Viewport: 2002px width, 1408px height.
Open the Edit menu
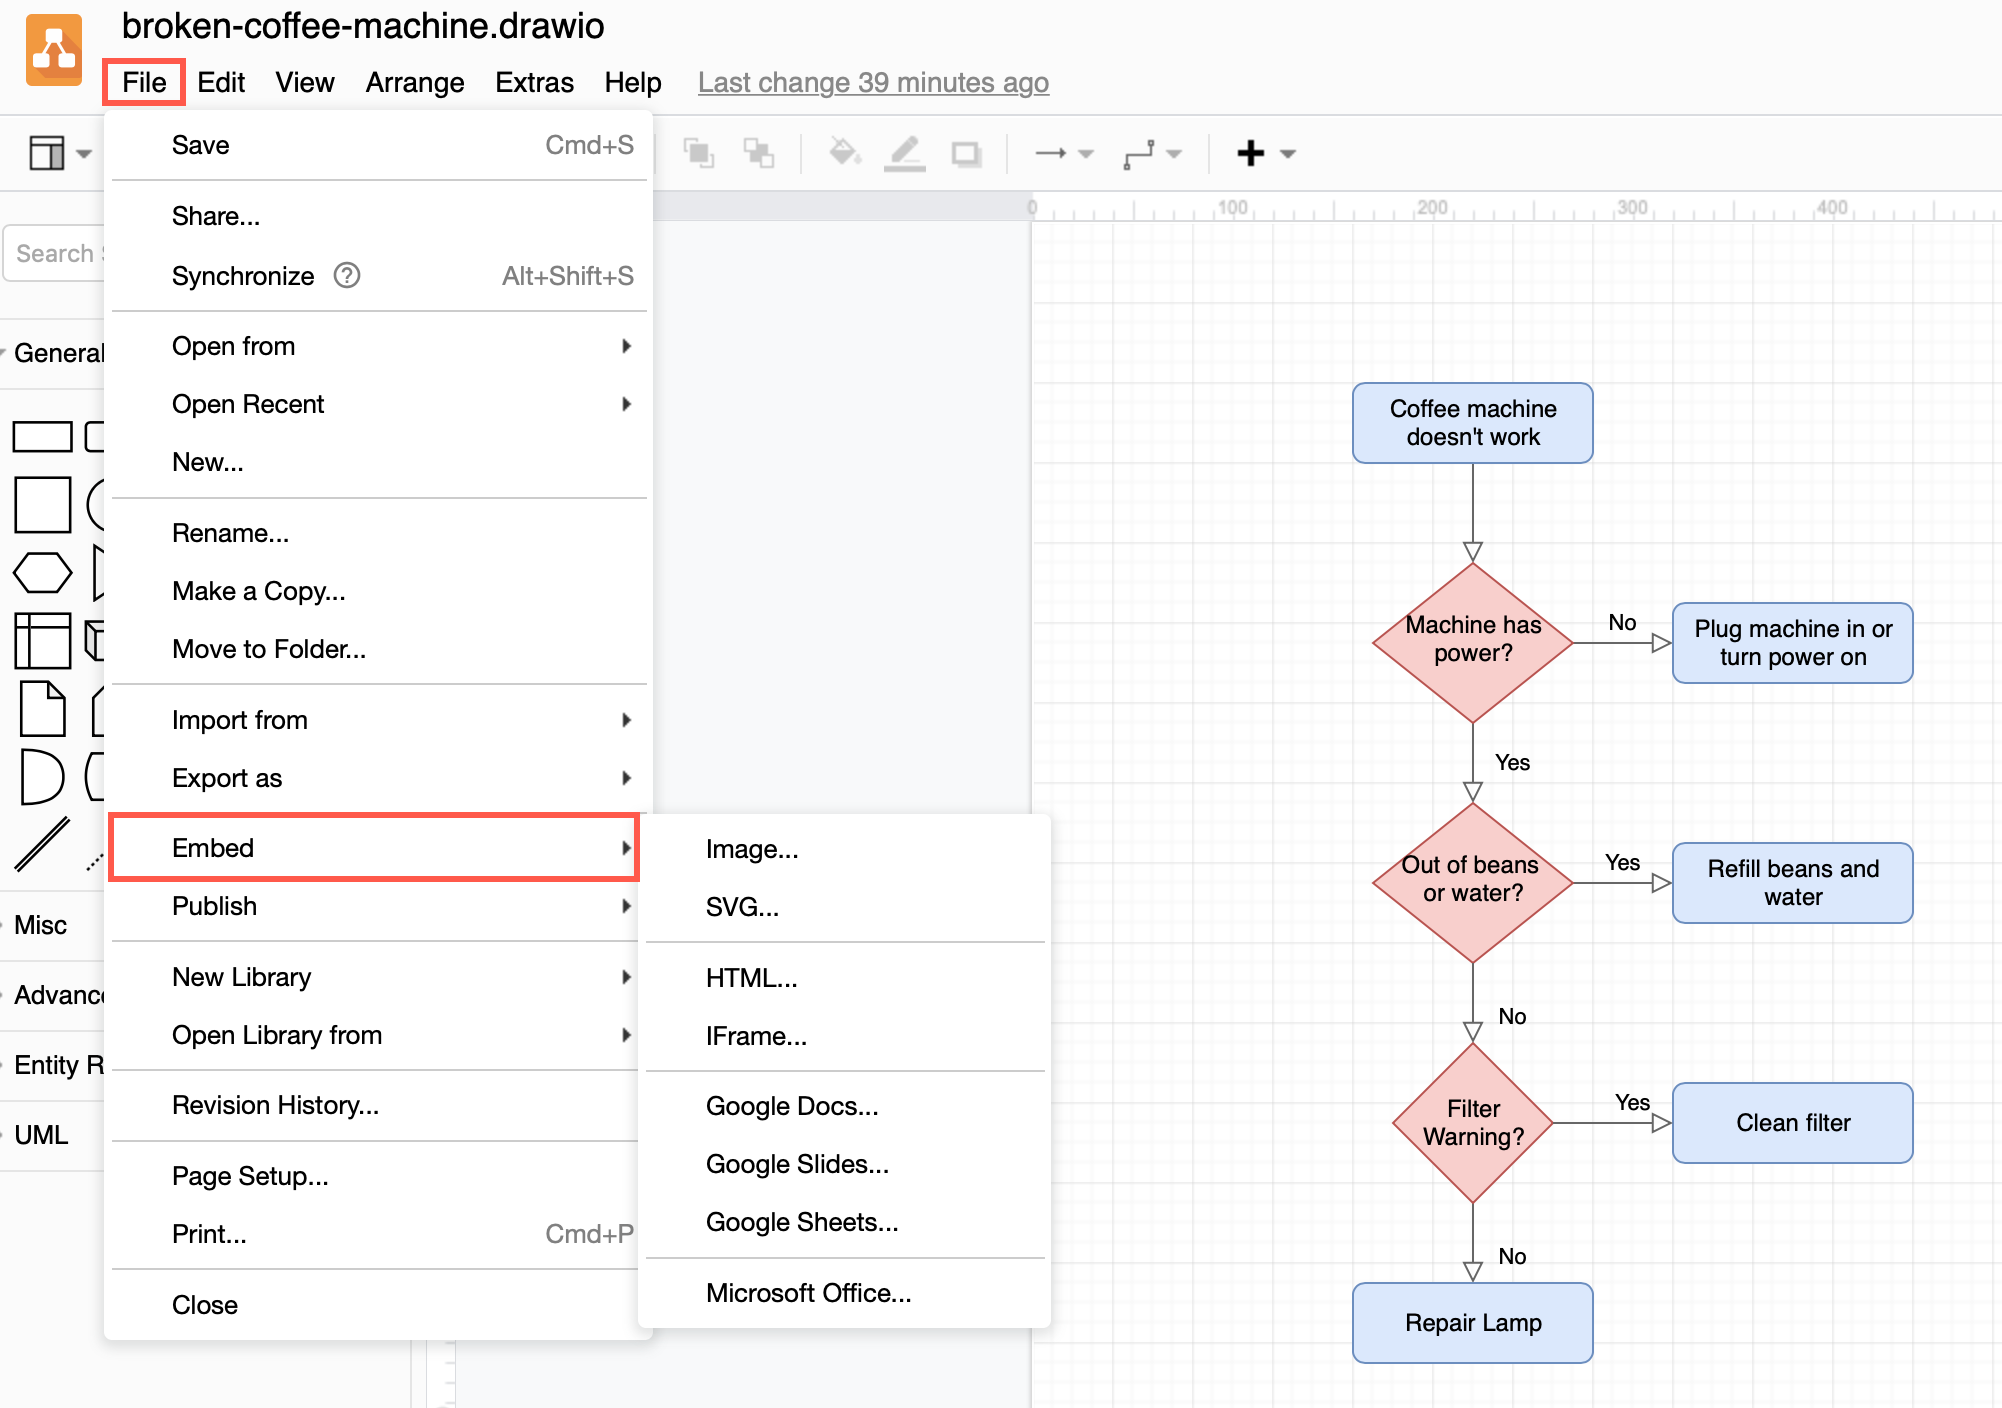point(221,82)
